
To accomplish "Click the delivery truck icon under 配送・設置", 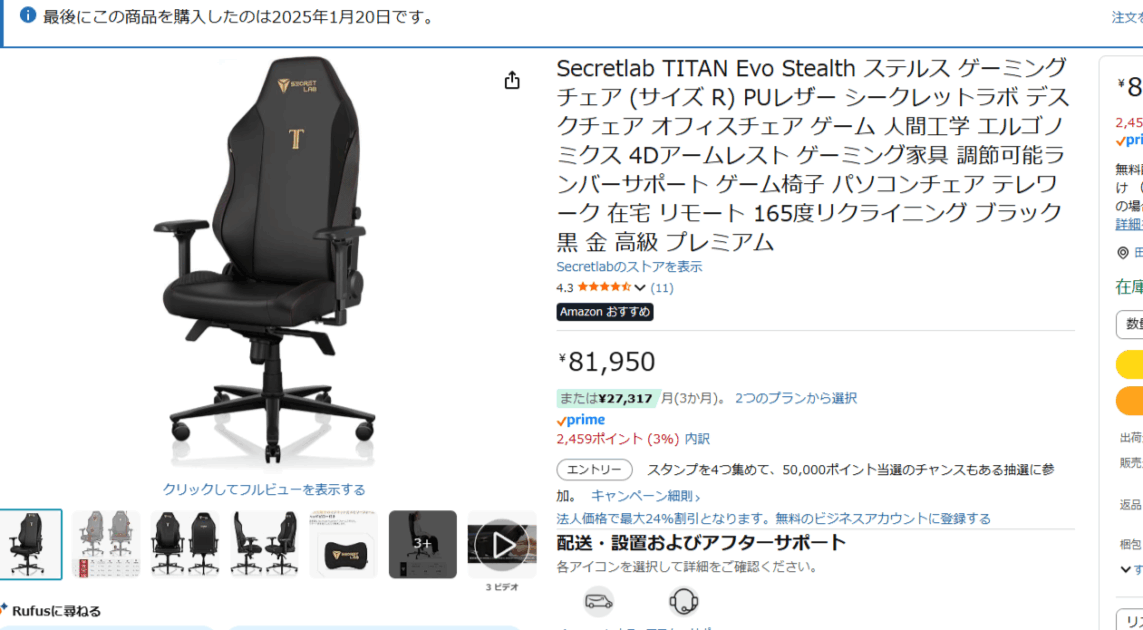I will coord(598,602).
